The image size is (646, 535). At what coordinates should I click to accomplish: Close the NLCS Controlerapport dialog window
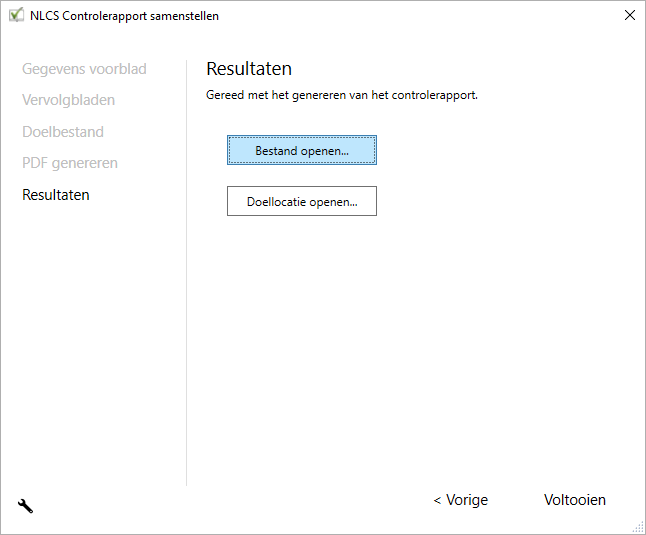point(629,15)
